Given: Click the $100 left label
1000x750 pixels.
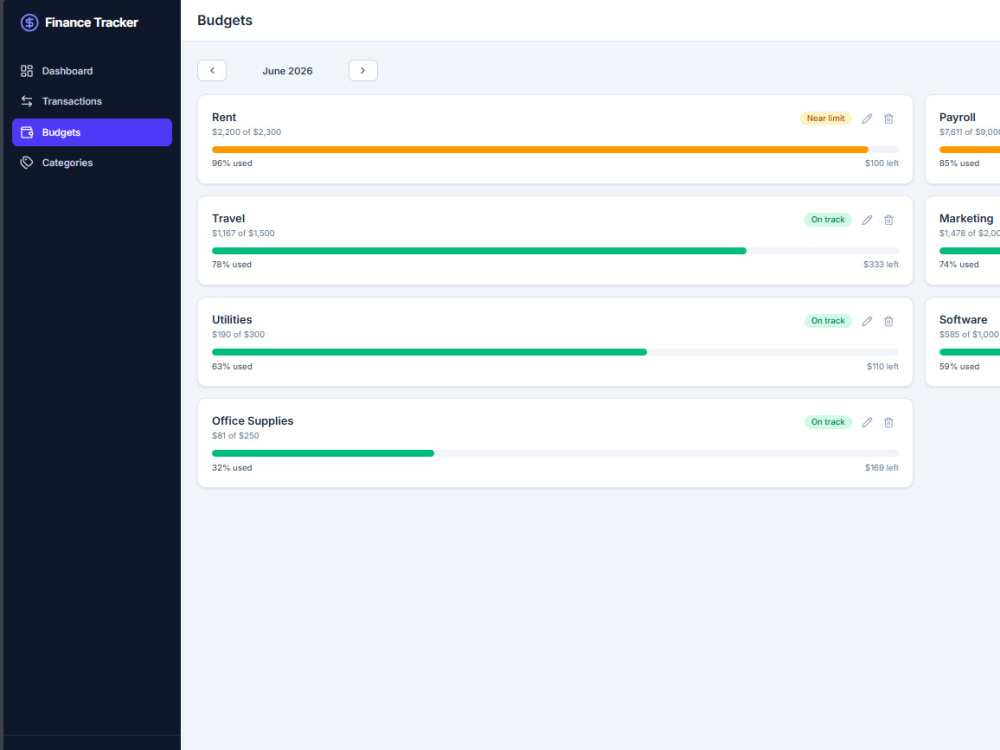Looking at the screenshot, I should pos(881,163).
